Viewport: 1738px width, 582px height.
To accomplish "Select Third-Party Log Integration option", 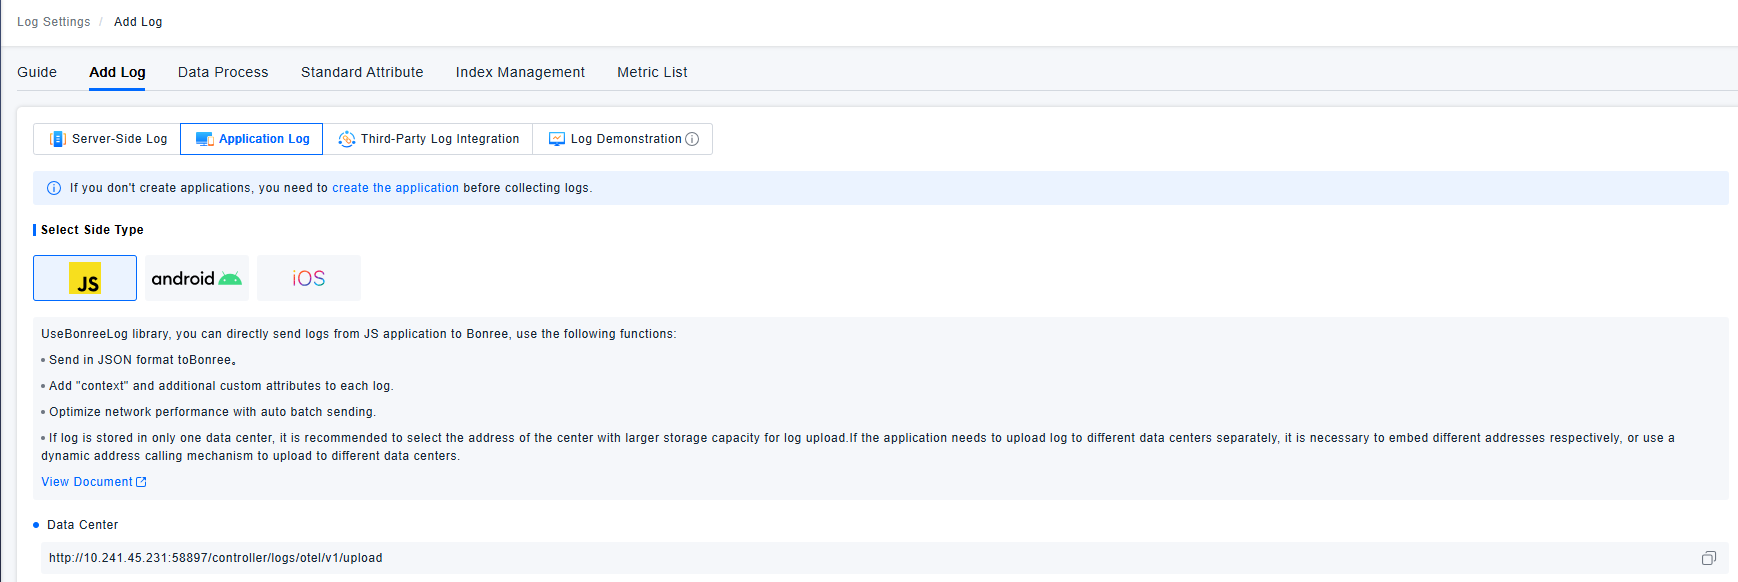I will [x=428, y=139].
